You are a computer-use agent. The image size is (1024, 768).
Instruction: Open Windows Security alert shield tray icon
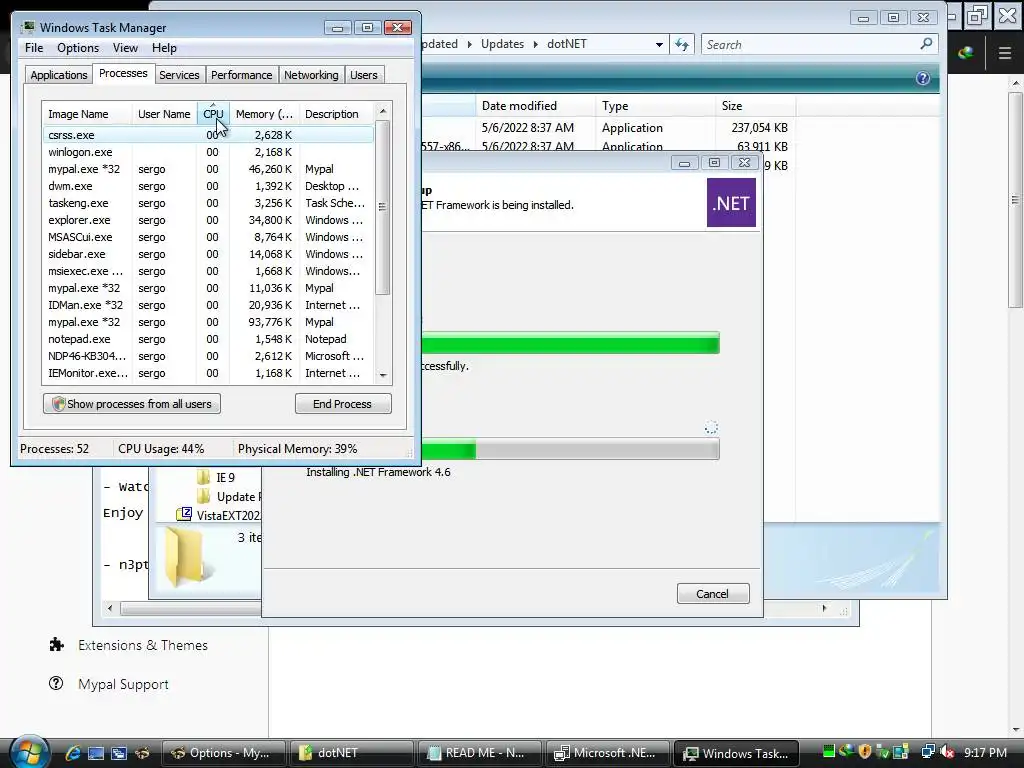pyautogui.click(x=865, y=752)
